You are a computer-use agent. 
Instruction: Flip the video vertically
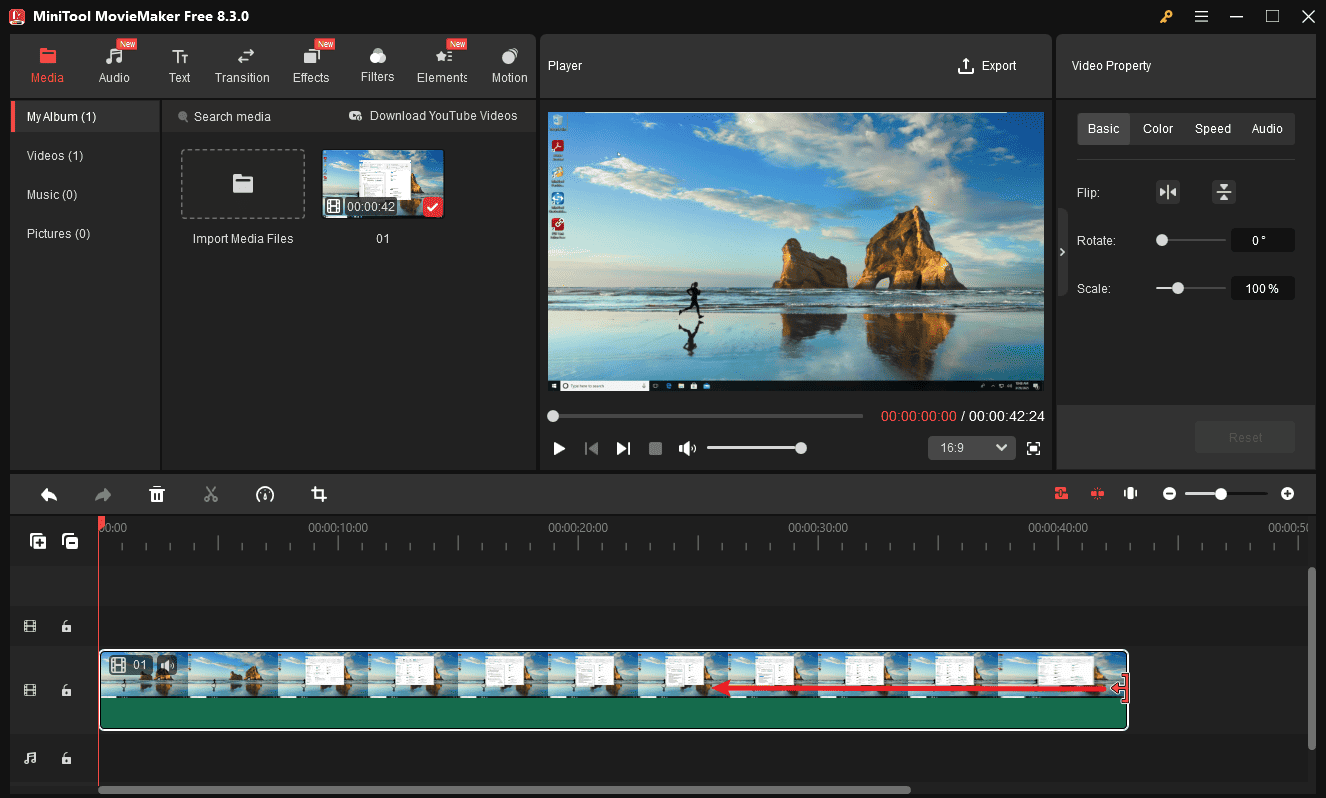tap(1224, 192)
